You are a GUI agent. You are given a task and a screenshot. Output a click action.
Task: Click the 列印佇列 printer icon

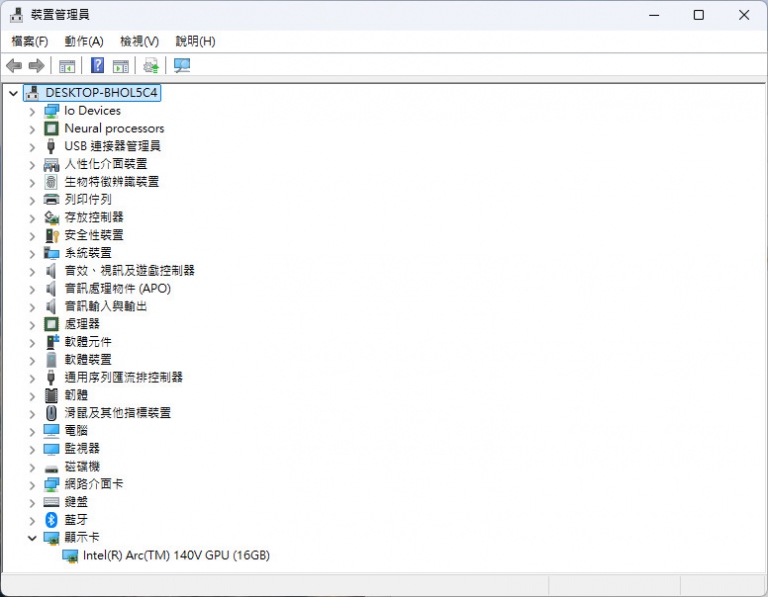click(51, 199)
